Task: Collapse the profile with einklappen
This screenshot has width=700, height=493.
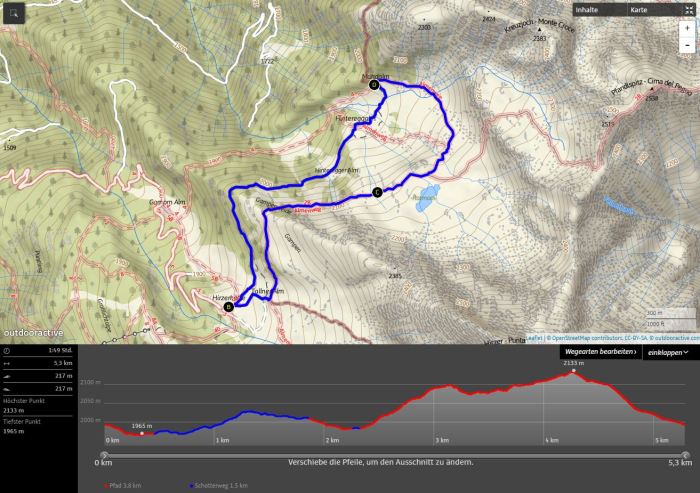Action: [x=668, y=352]
